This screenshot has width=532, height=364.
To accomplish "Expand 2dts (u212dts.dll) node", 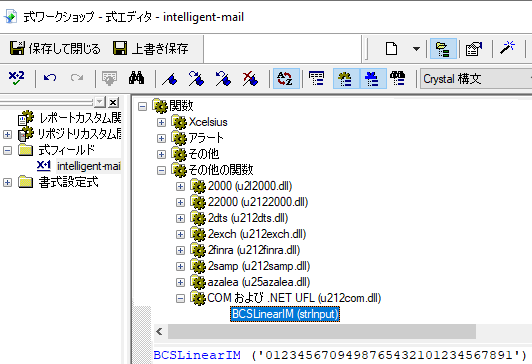I will [x=180, y=218].
